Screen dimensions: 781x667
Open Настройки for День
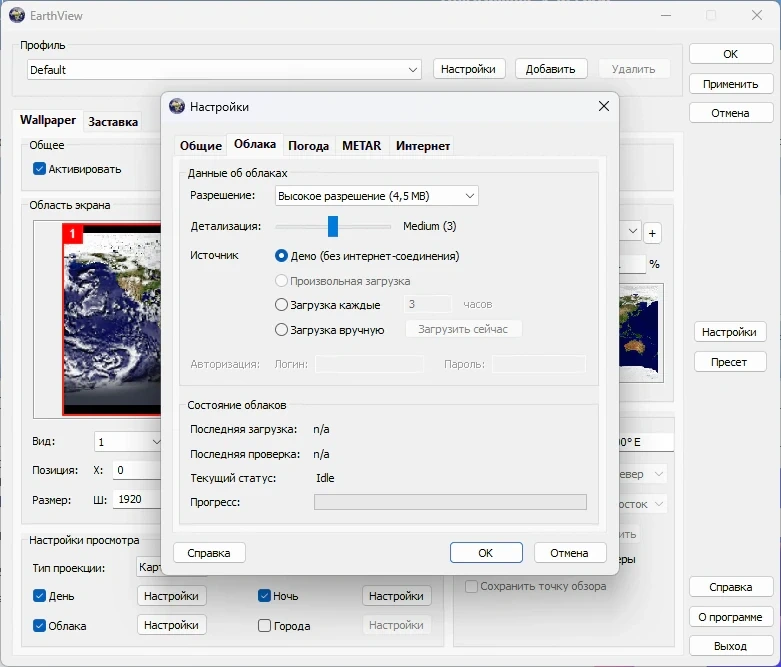pyautogui.click(x=171, y=596)
